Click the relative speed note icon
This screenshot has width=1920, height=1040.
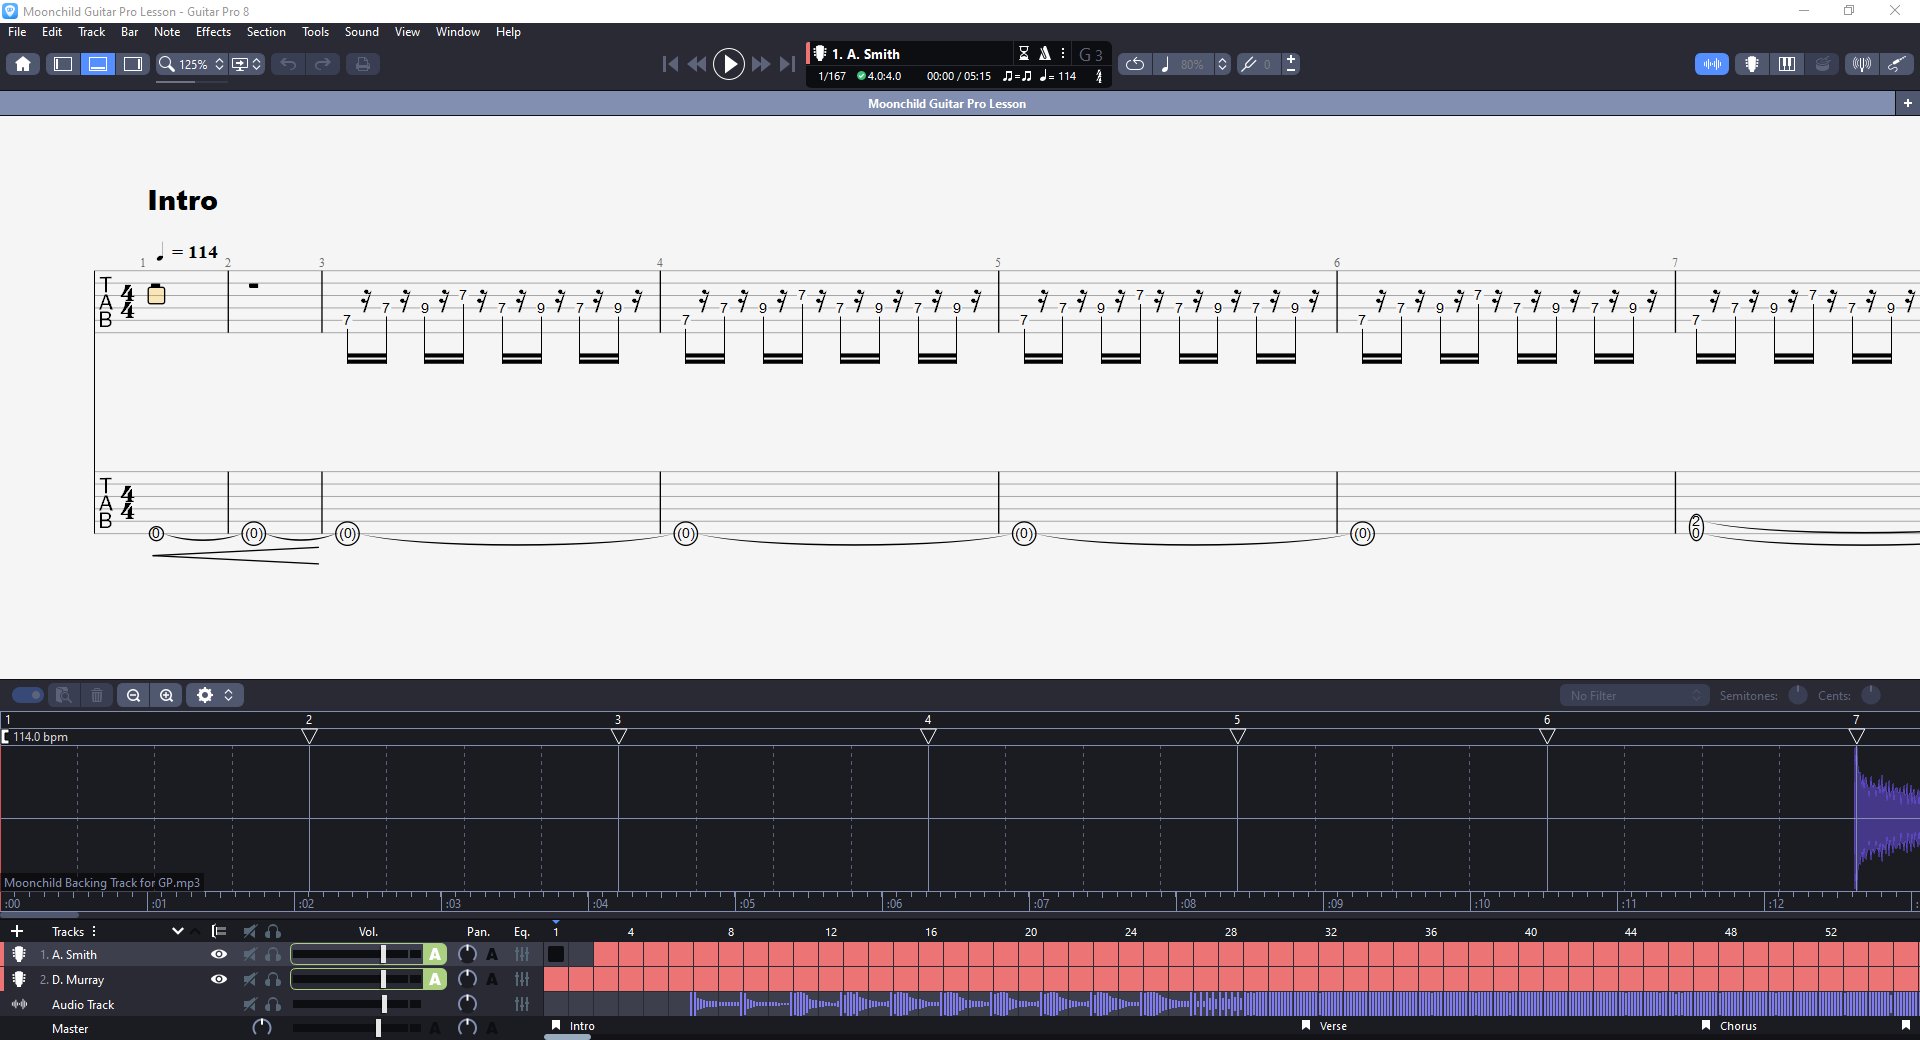coord(1165,64)
